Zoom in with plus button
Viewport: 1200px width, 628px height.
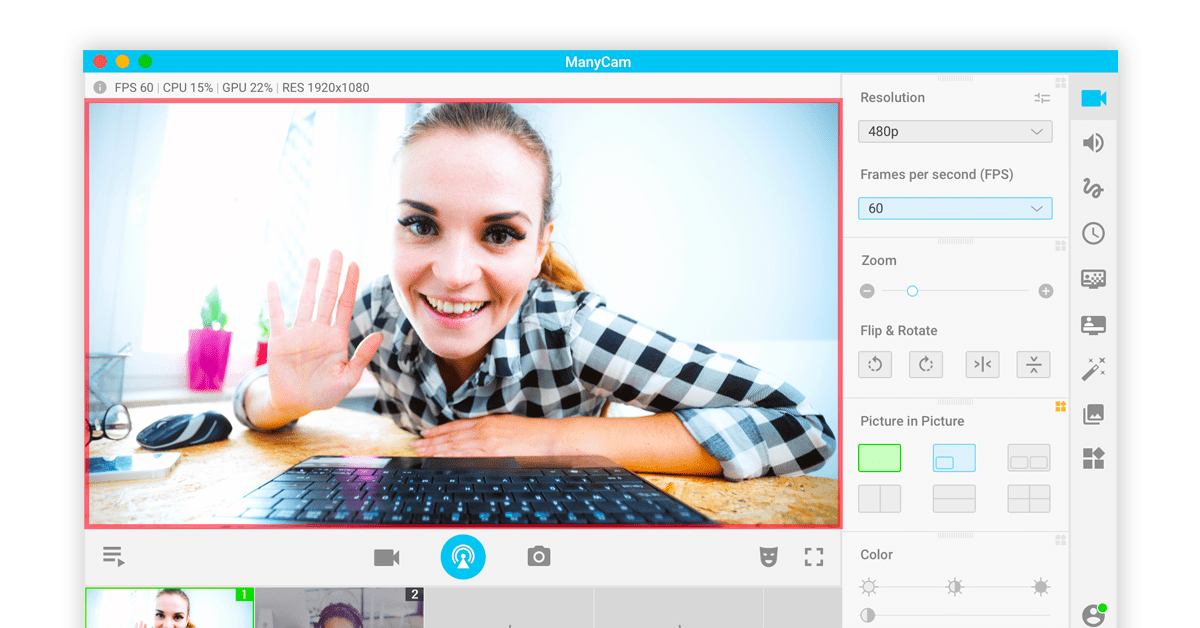tap(1046, 291)
